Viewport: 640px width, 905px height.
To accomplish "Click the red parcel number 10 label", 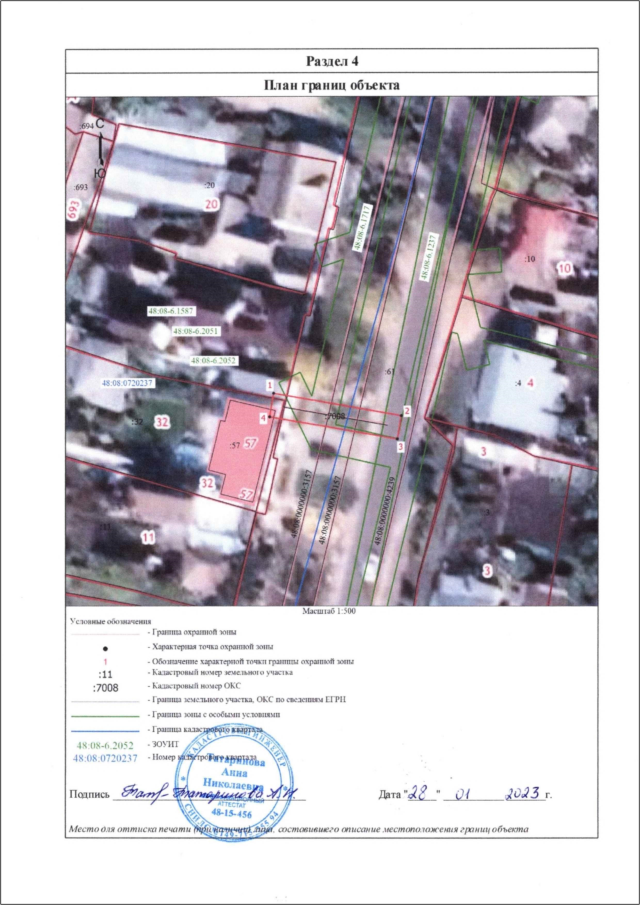I will 564,268.
